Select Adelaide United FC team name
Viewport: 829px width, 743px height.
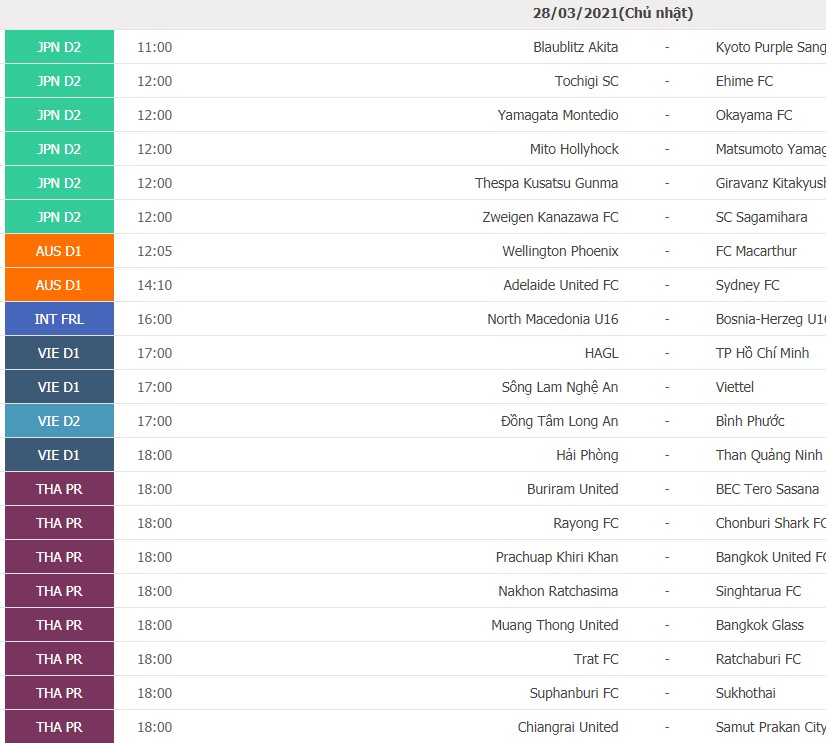click(561, 285)
